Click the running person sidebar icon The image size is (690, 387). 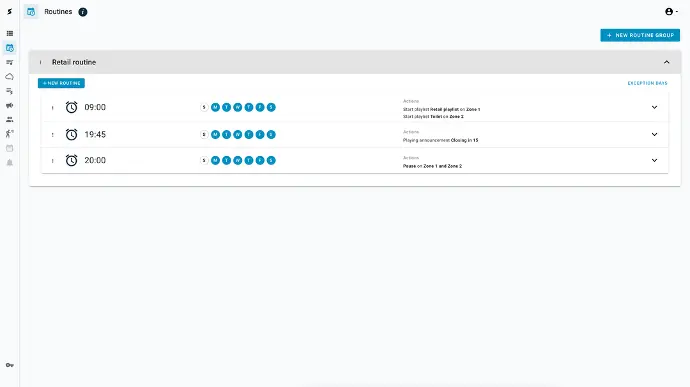click(x=10, y=134)
